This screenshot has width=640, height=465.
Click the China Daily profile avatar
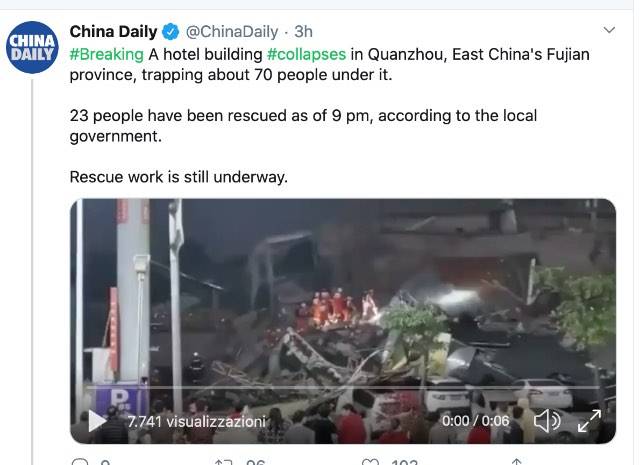(x=32, y=47)
